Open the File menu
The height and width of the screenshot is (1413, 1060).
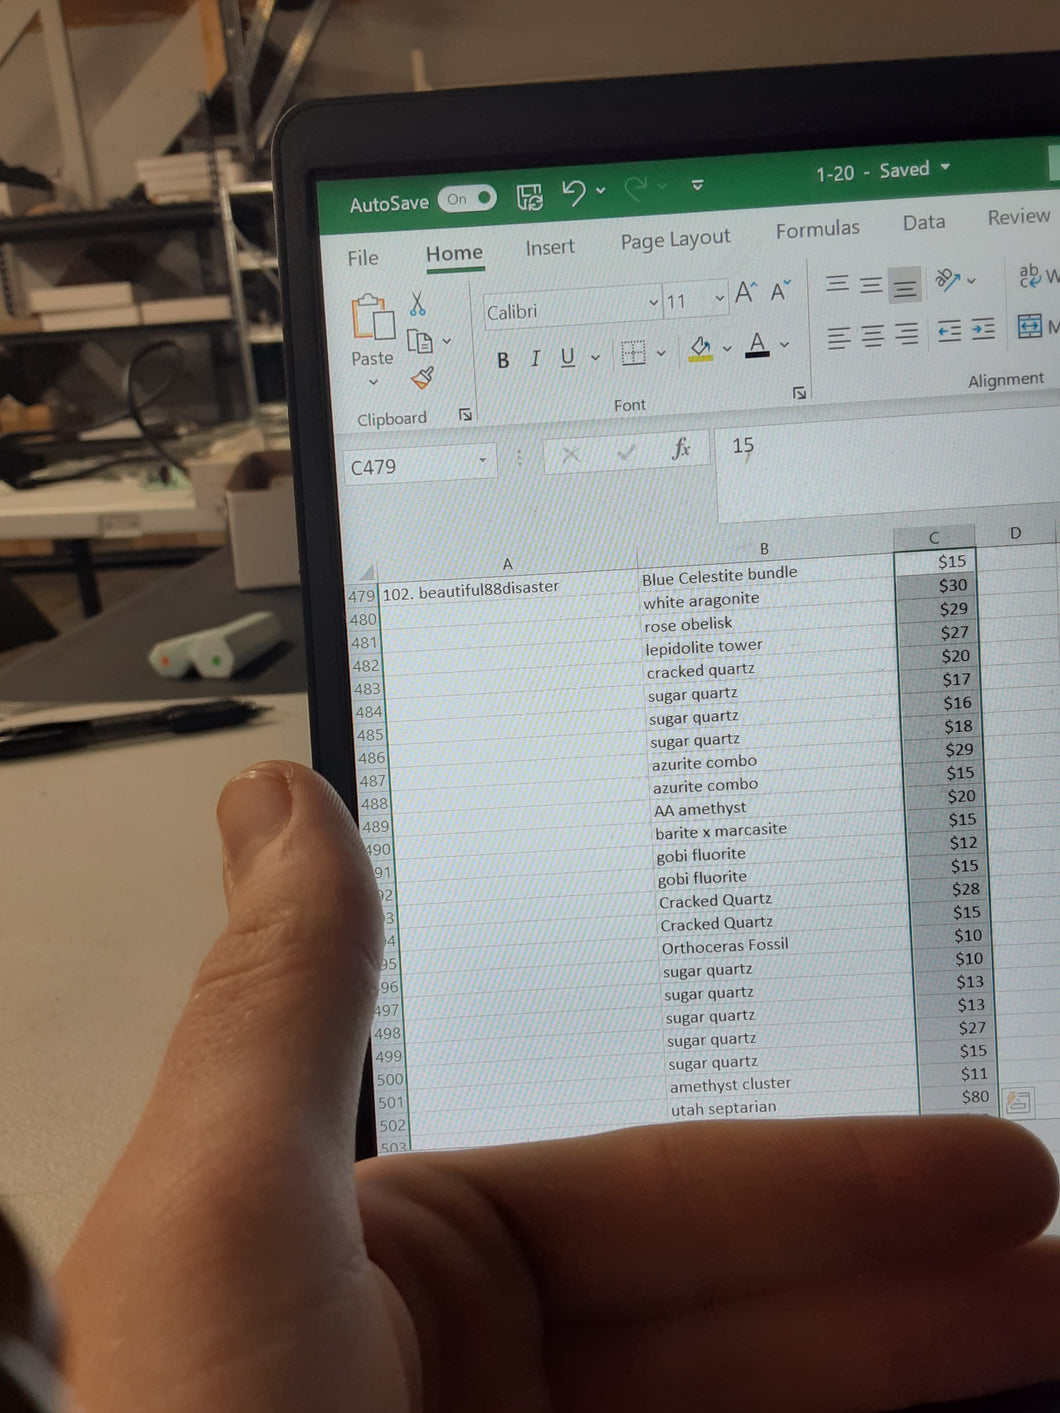363,258
